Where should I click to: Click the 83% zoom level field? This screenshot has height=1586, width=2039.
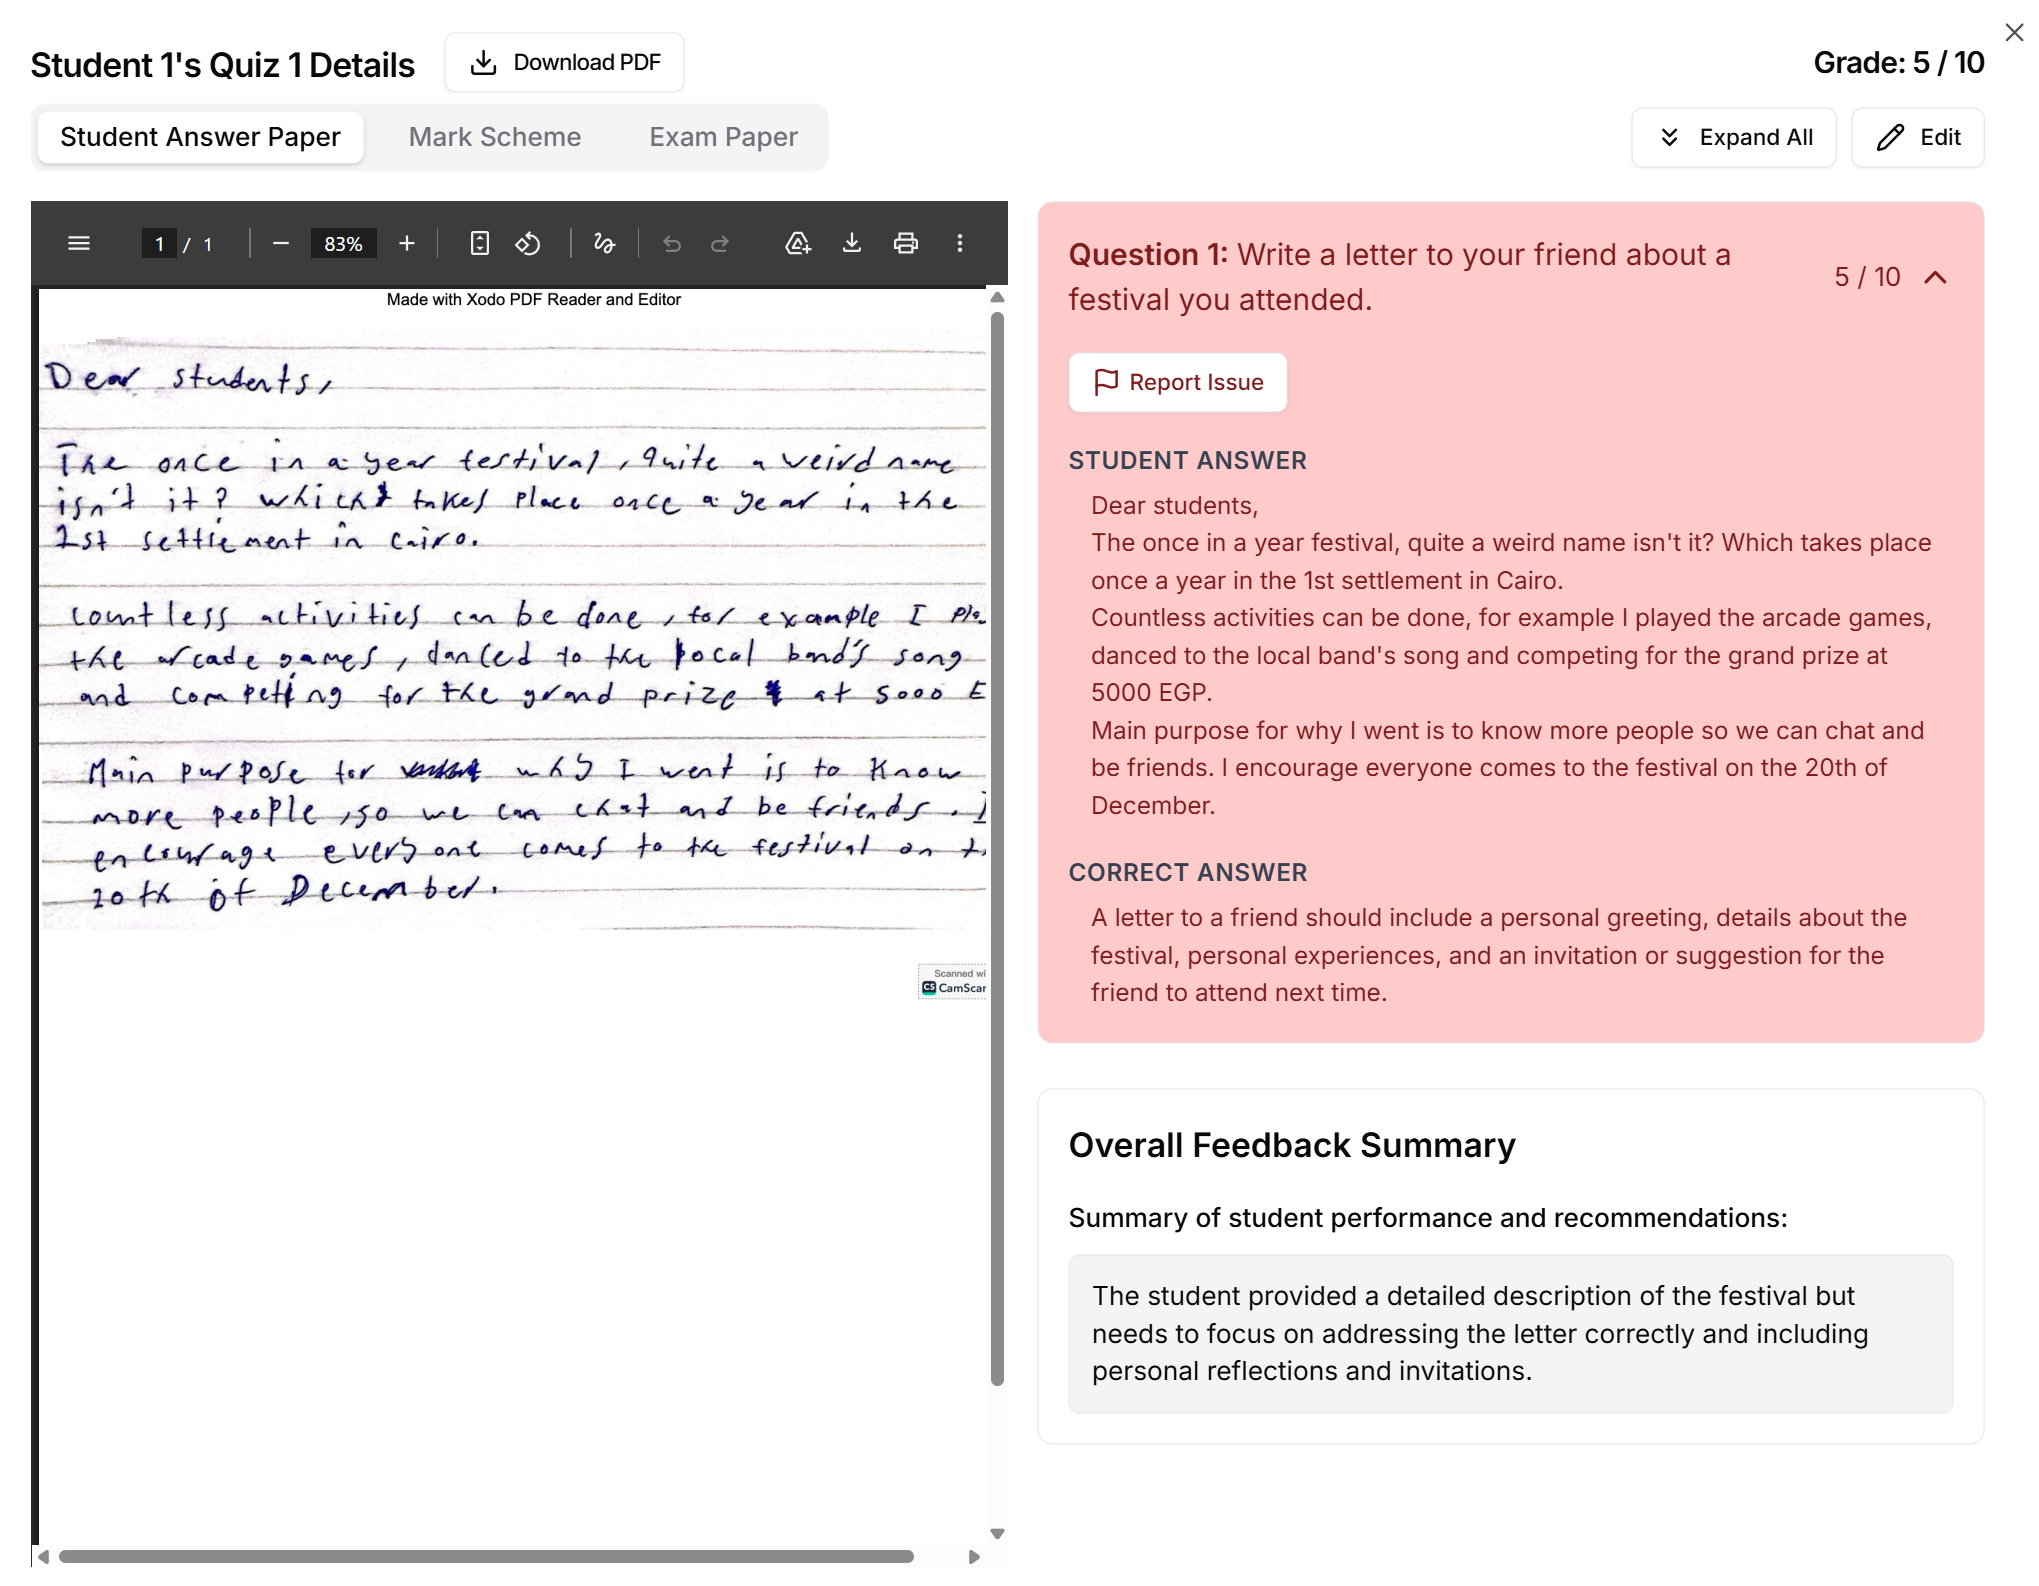coord(343,244)
